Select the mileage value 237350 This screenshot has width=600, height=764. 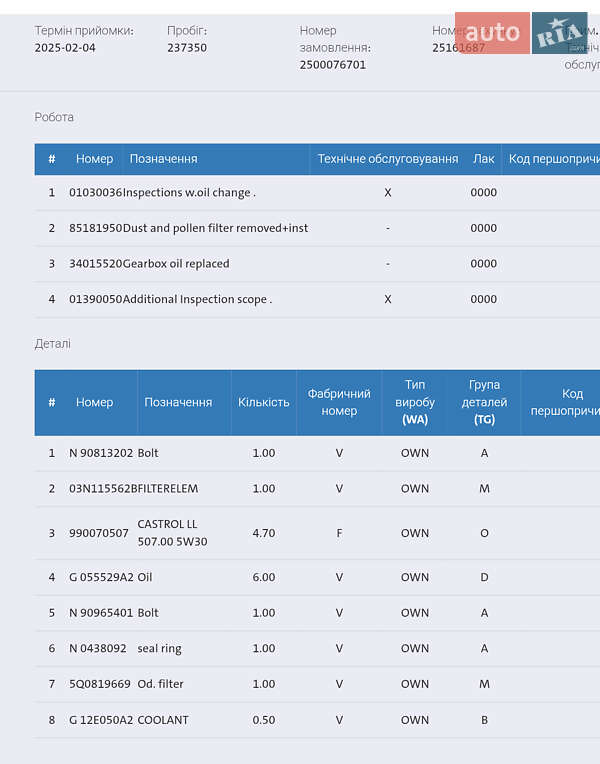click(x=187, y=48)
